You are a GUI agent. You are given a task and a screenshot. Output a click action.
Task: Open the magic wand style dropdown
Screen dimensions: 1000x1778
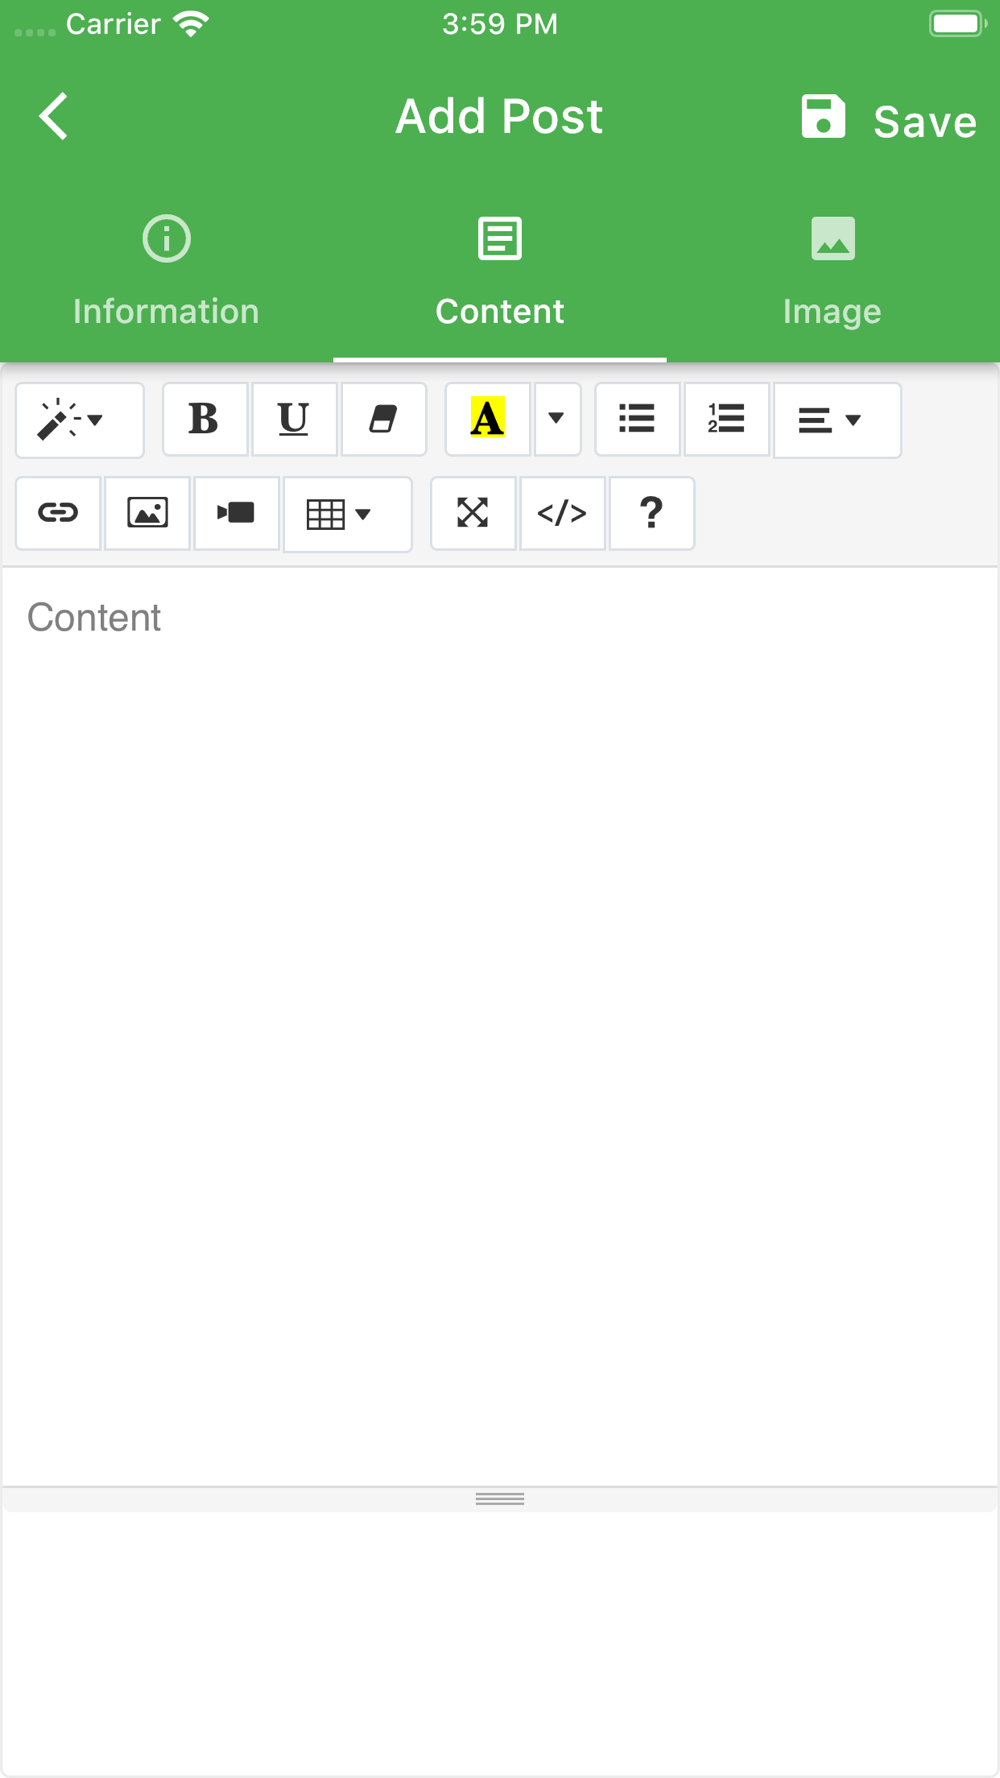click(80, 420)
